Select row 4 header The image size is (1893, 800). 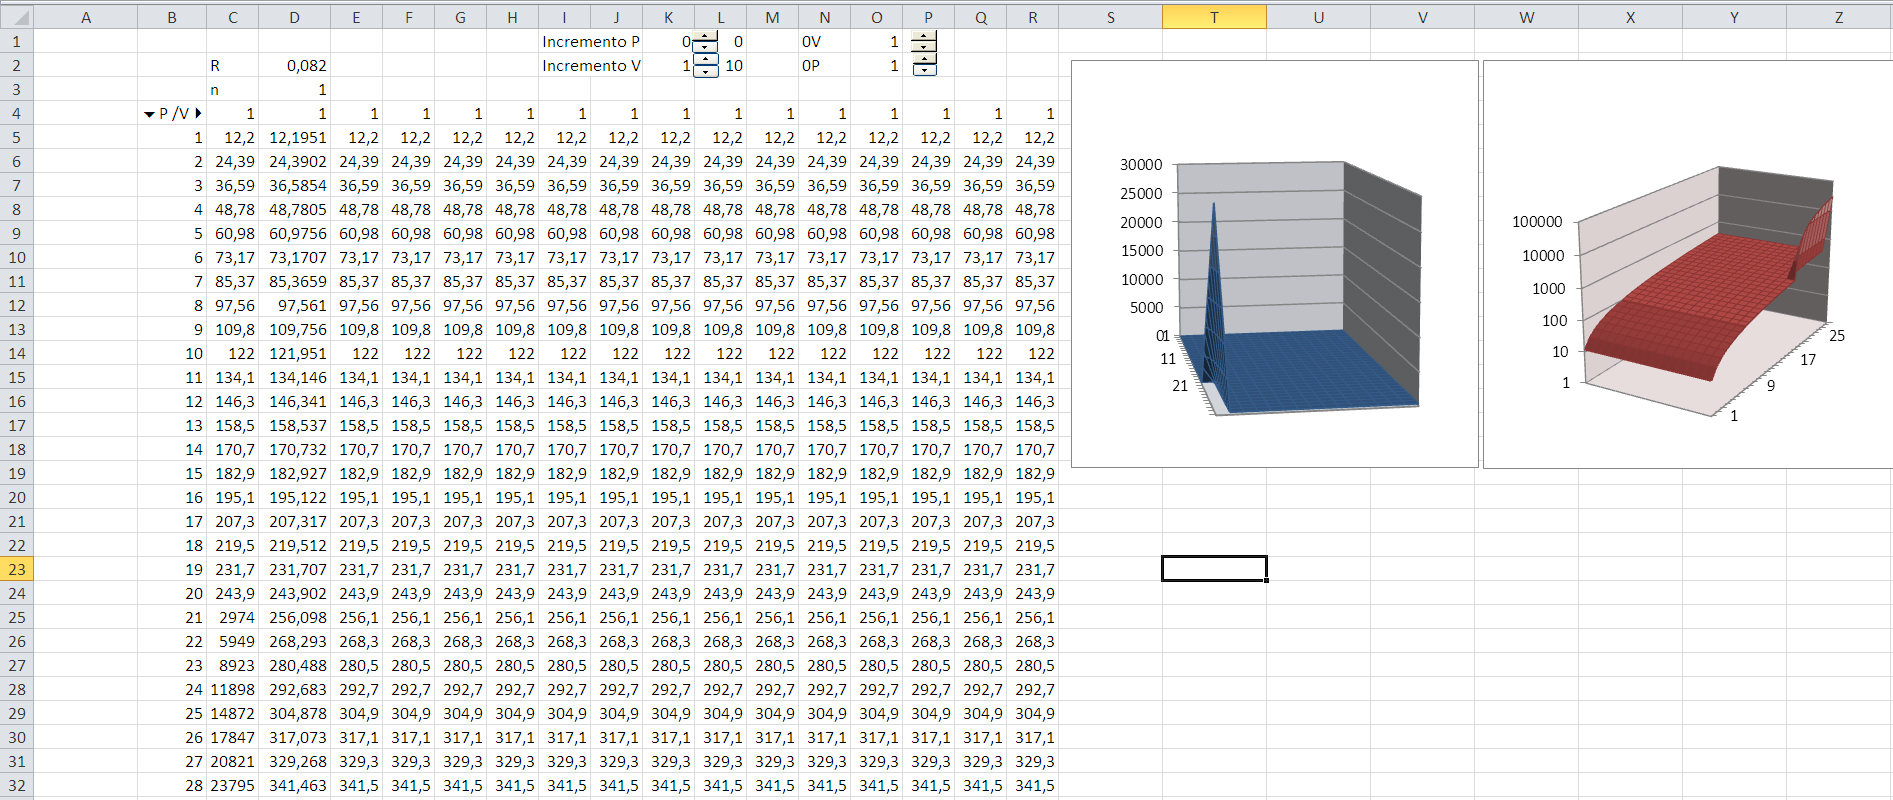click(x=17, y=113)
